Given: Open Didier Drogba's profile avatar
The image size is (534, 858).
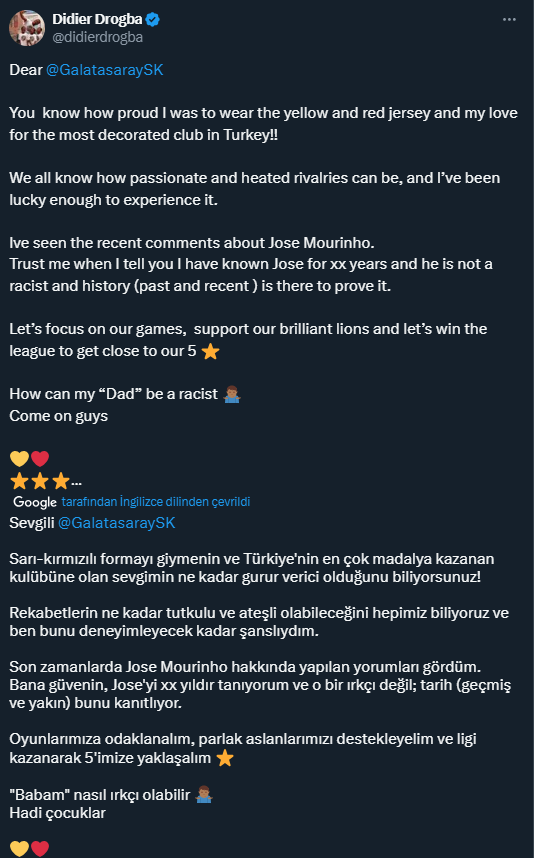Looking at the screenshot, I should (27, 28).
